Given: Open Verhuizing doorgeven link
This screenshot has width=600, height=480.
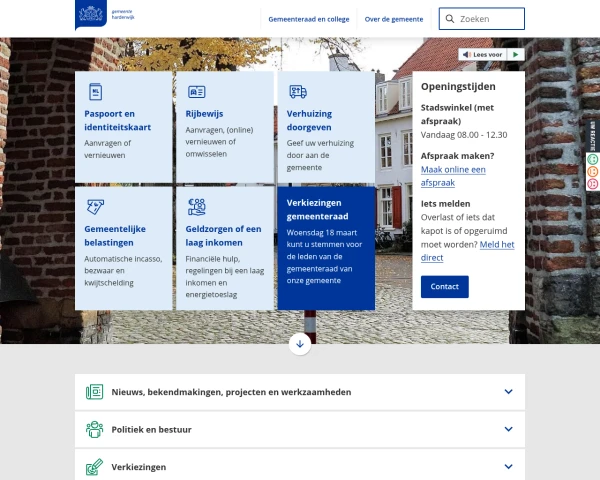Looking at the screenshot, I should [309, 121].
